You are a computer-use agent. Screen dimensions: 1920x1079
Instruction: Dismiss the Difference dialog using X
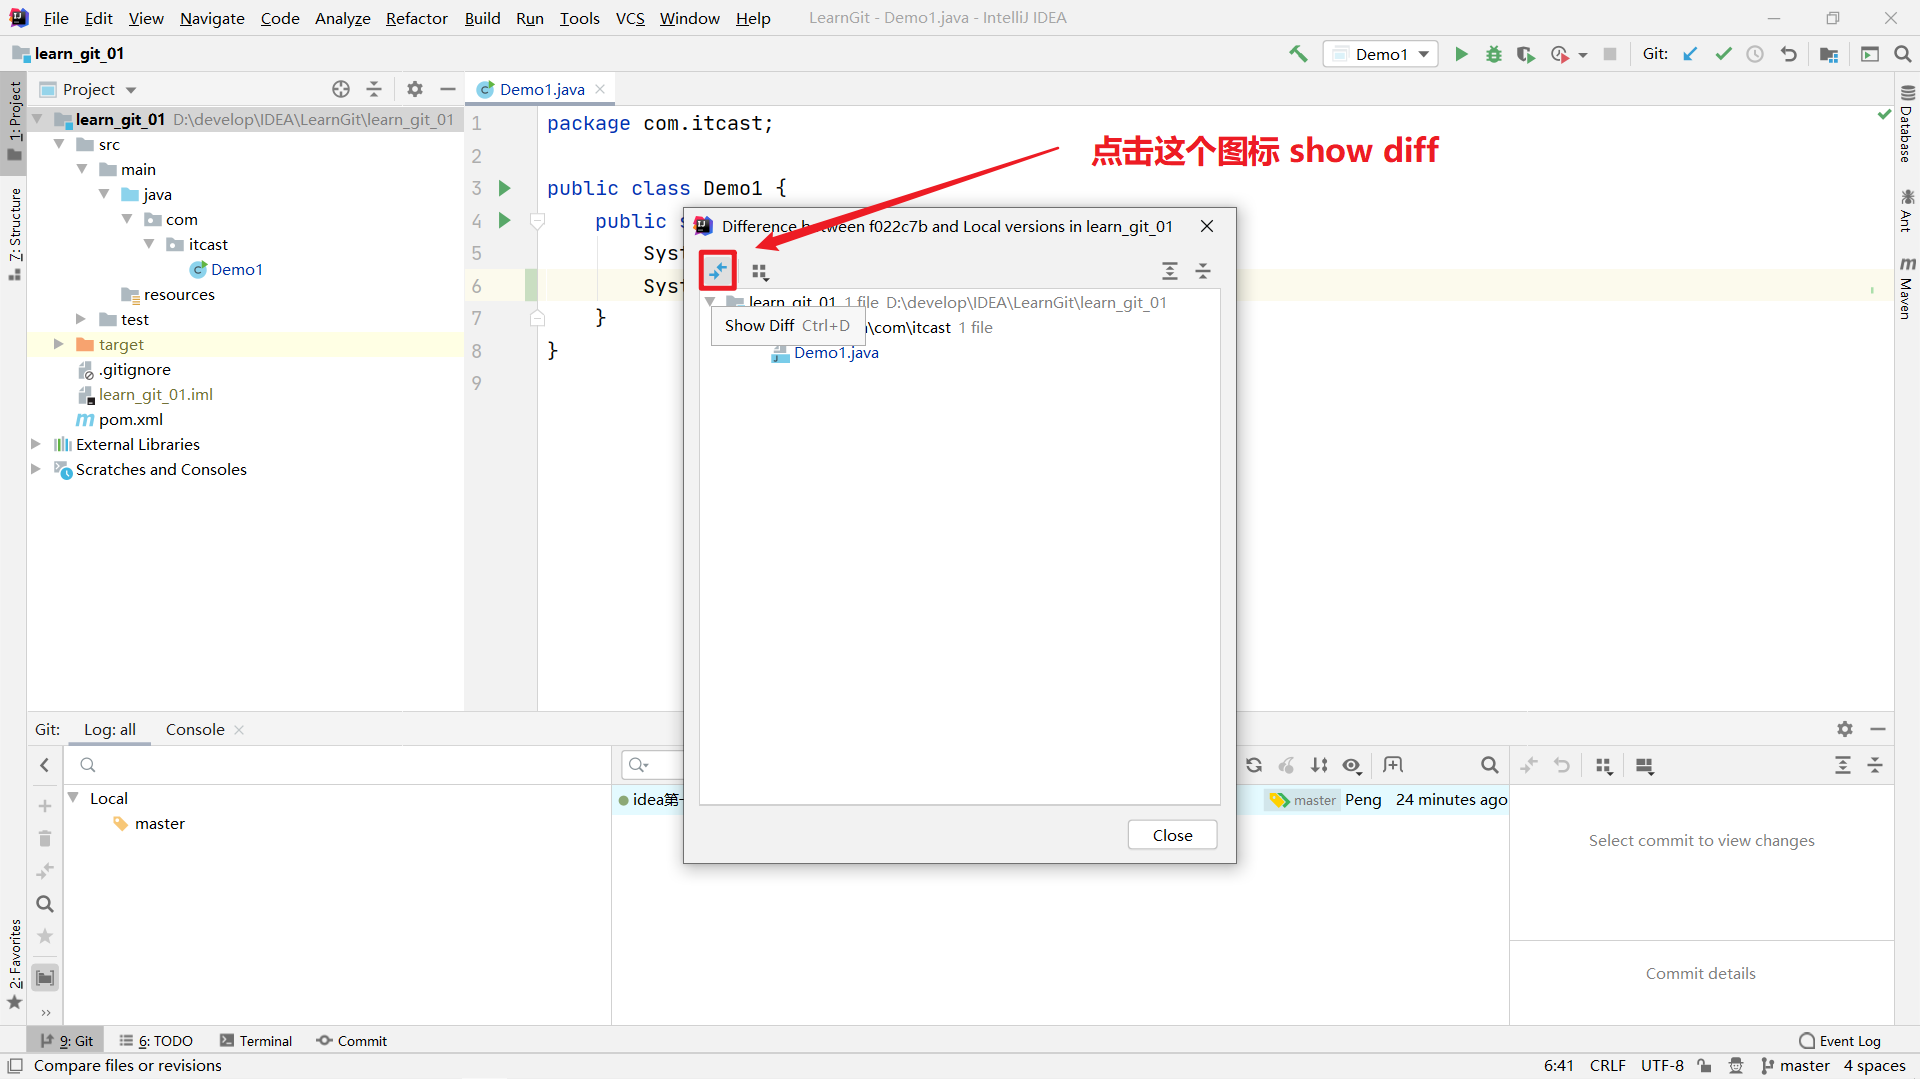coord(1207,226)
